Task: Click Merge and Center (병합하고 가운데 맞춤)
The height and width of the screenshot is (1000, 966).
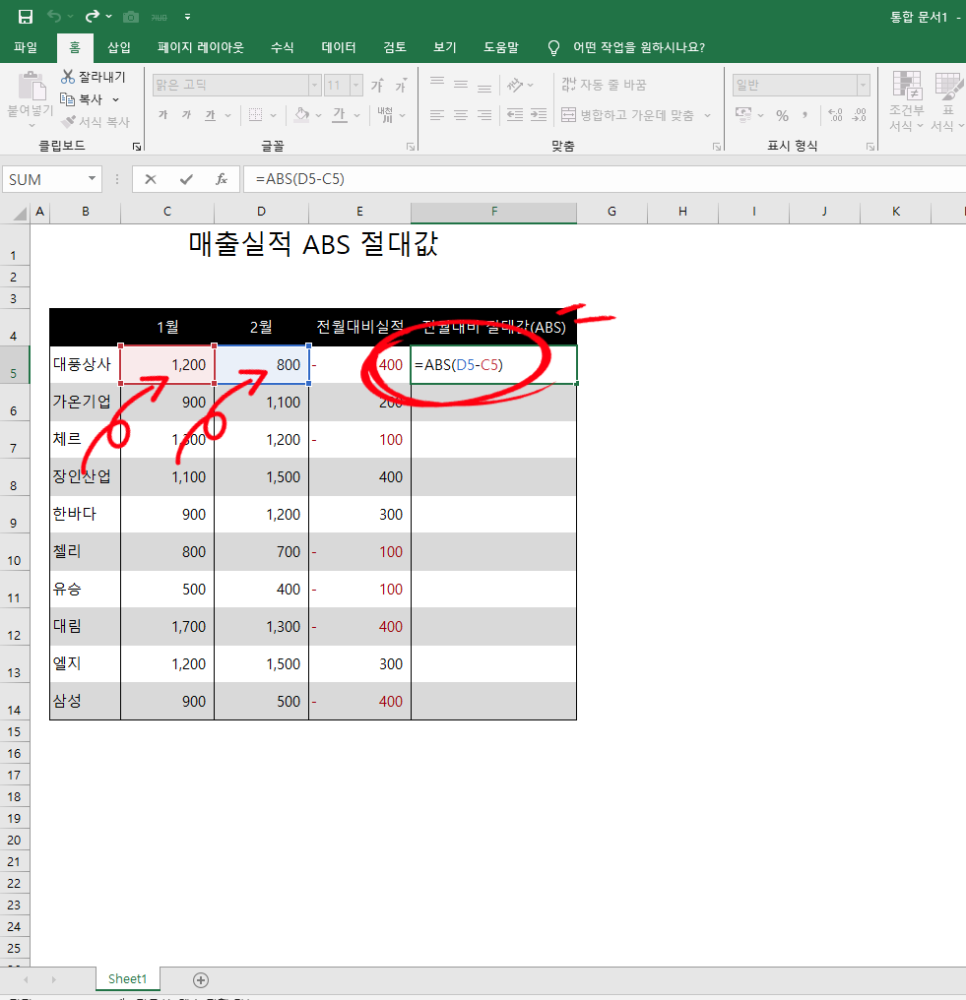Action: pos(628,115)
